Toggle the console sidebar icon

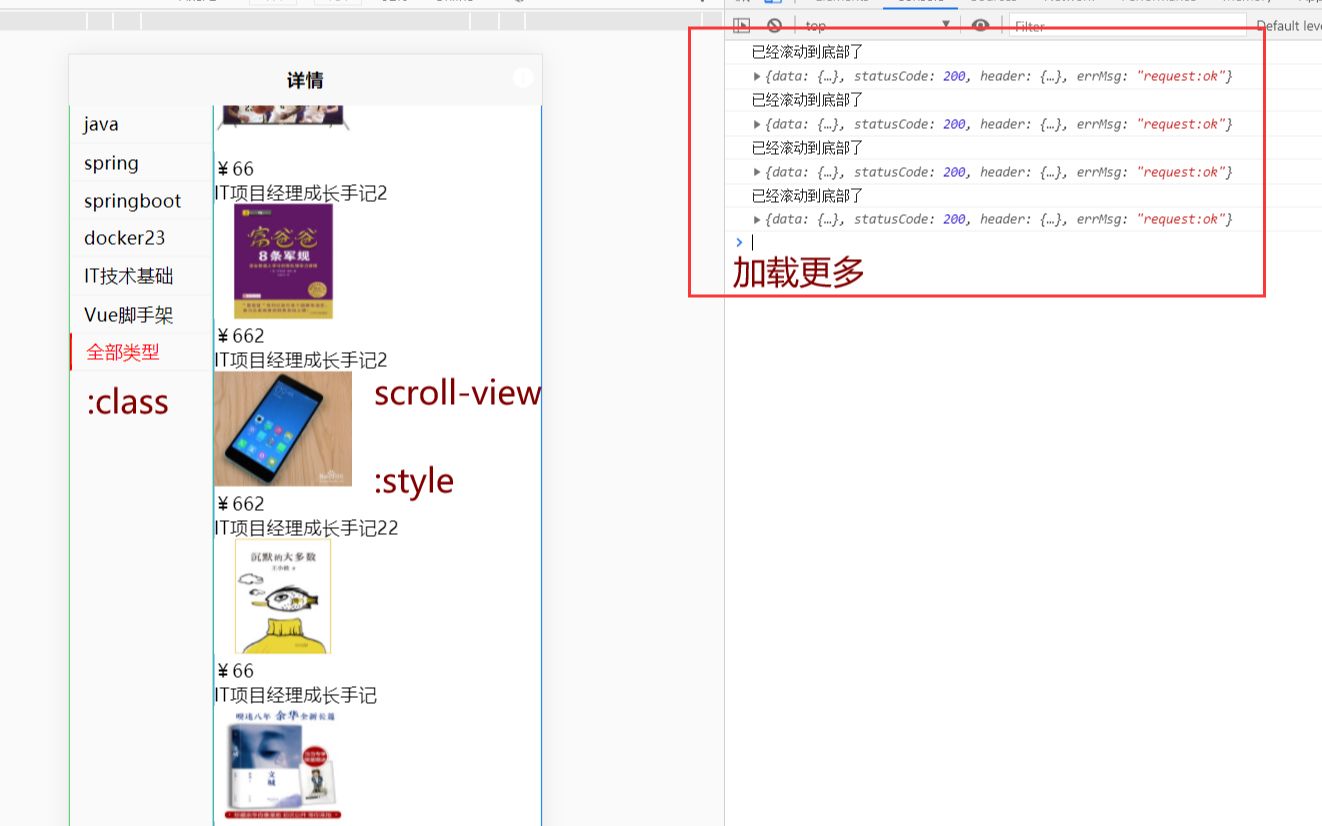click(x=741, y=26)
